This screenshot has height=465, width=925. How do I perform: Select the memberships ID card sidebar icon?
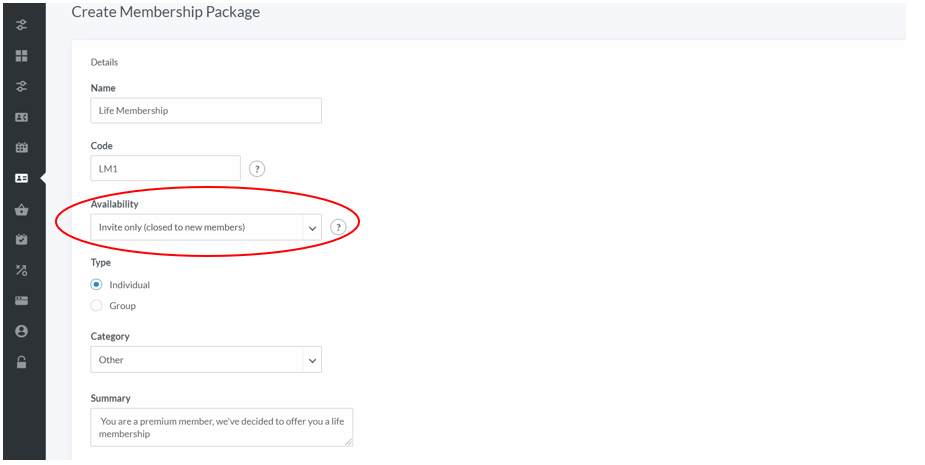(21, 178)
